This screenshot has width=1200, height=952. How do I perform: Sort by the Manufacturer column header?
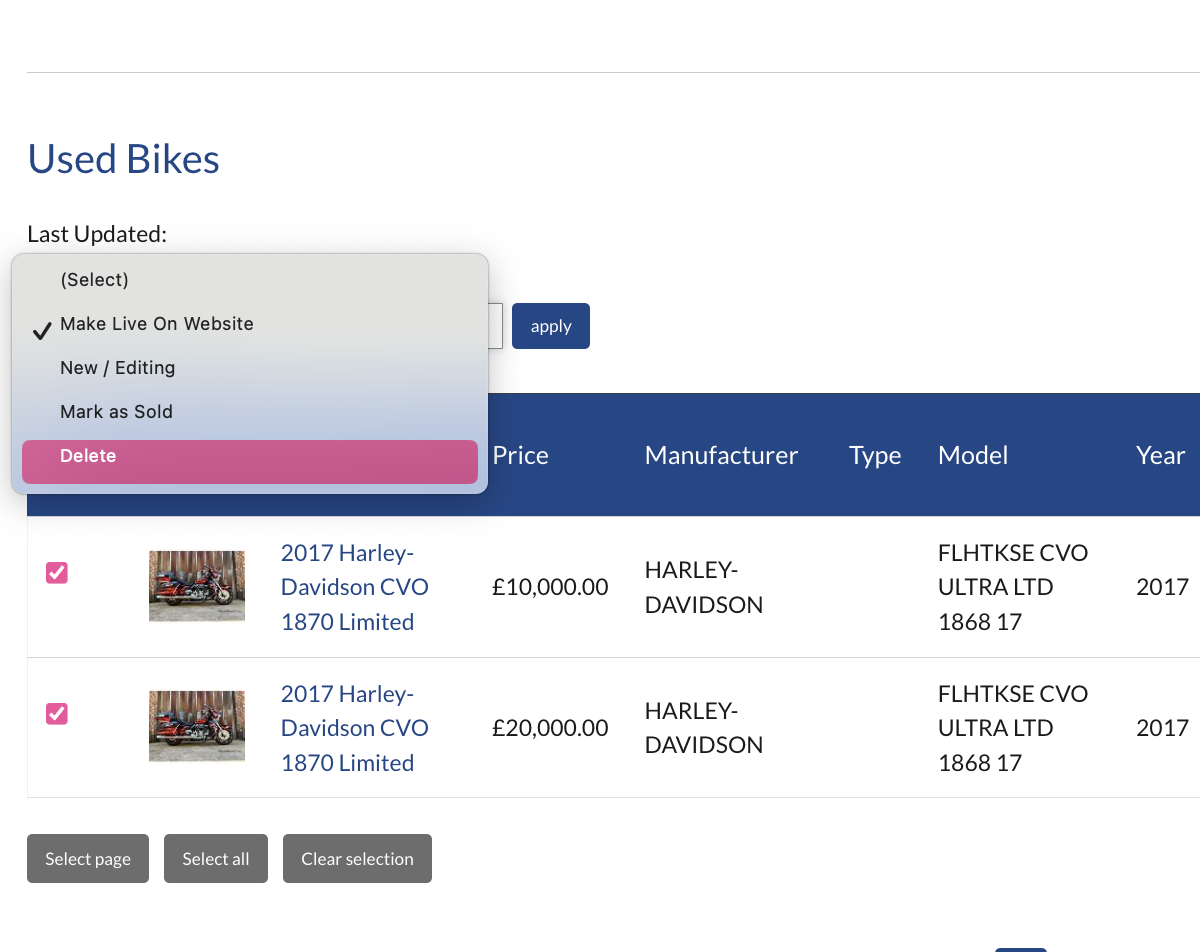coord(721,456)
